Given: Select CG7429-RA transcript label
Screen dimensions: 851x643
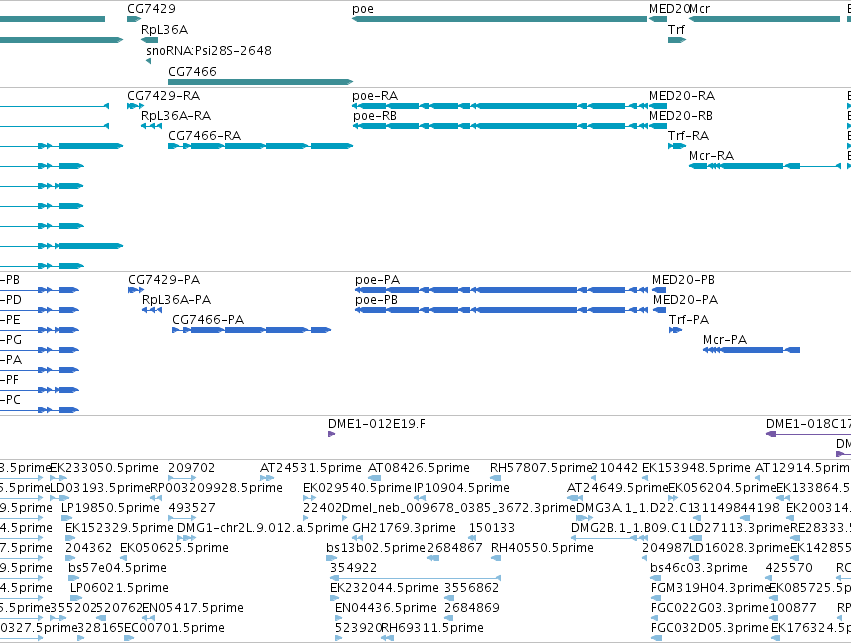Looking at the screenshot, I should (x=163, y=96).
